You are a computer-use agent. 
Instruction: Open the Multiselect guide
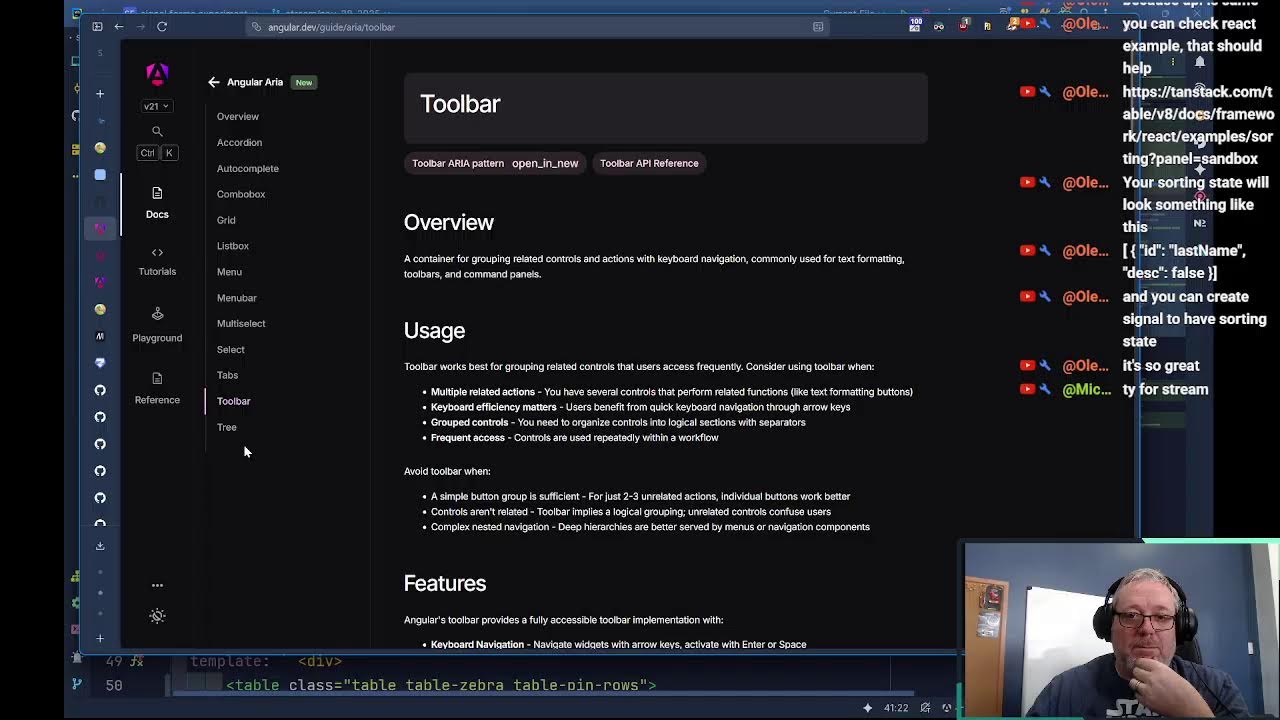click(x=241, y=324)
